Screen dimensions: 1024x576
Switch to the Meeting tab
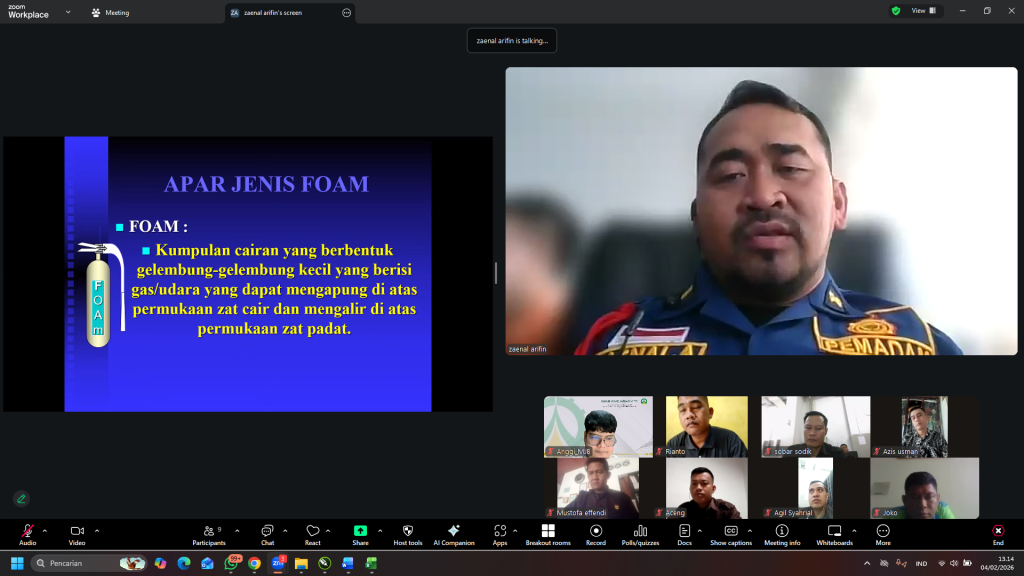[x=110, y=13]
